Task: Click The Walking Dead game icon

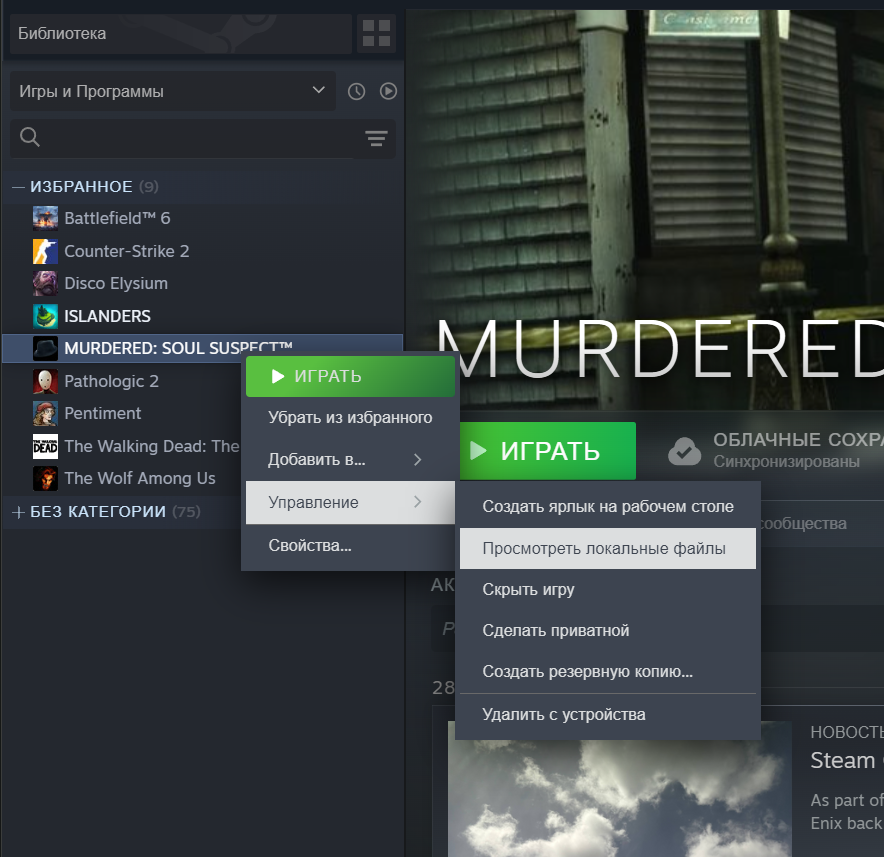Action: tap(45, 446)
